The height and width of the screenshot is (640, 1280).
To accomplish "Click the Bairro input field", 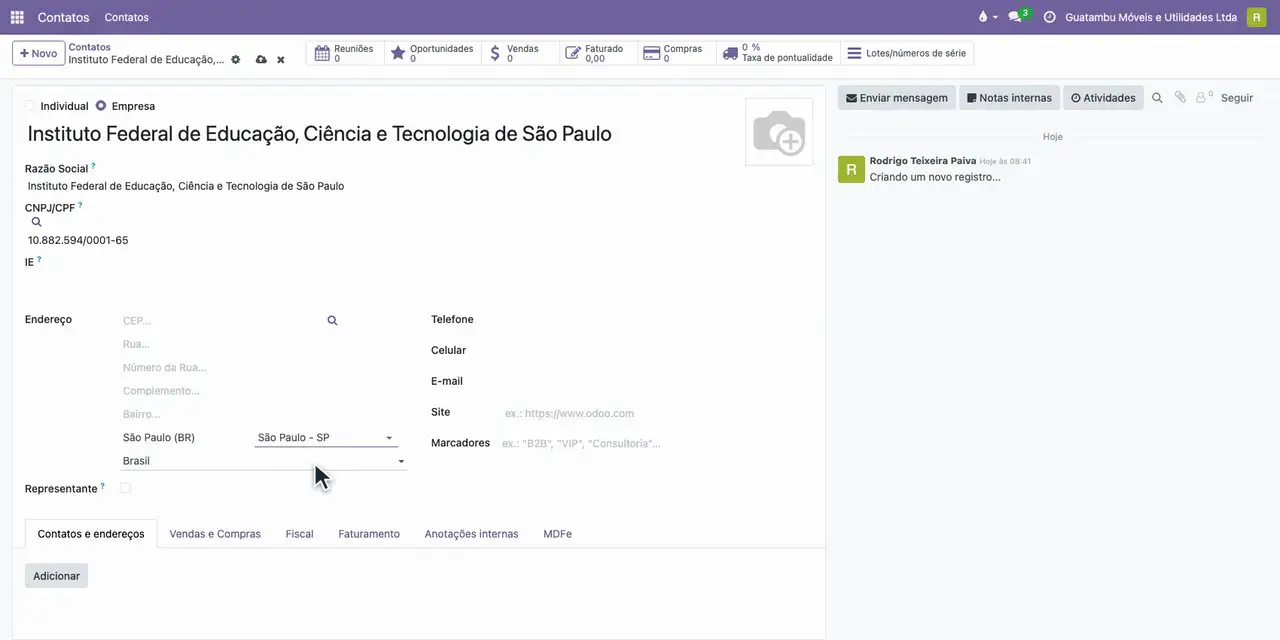I will coord(264,414).
